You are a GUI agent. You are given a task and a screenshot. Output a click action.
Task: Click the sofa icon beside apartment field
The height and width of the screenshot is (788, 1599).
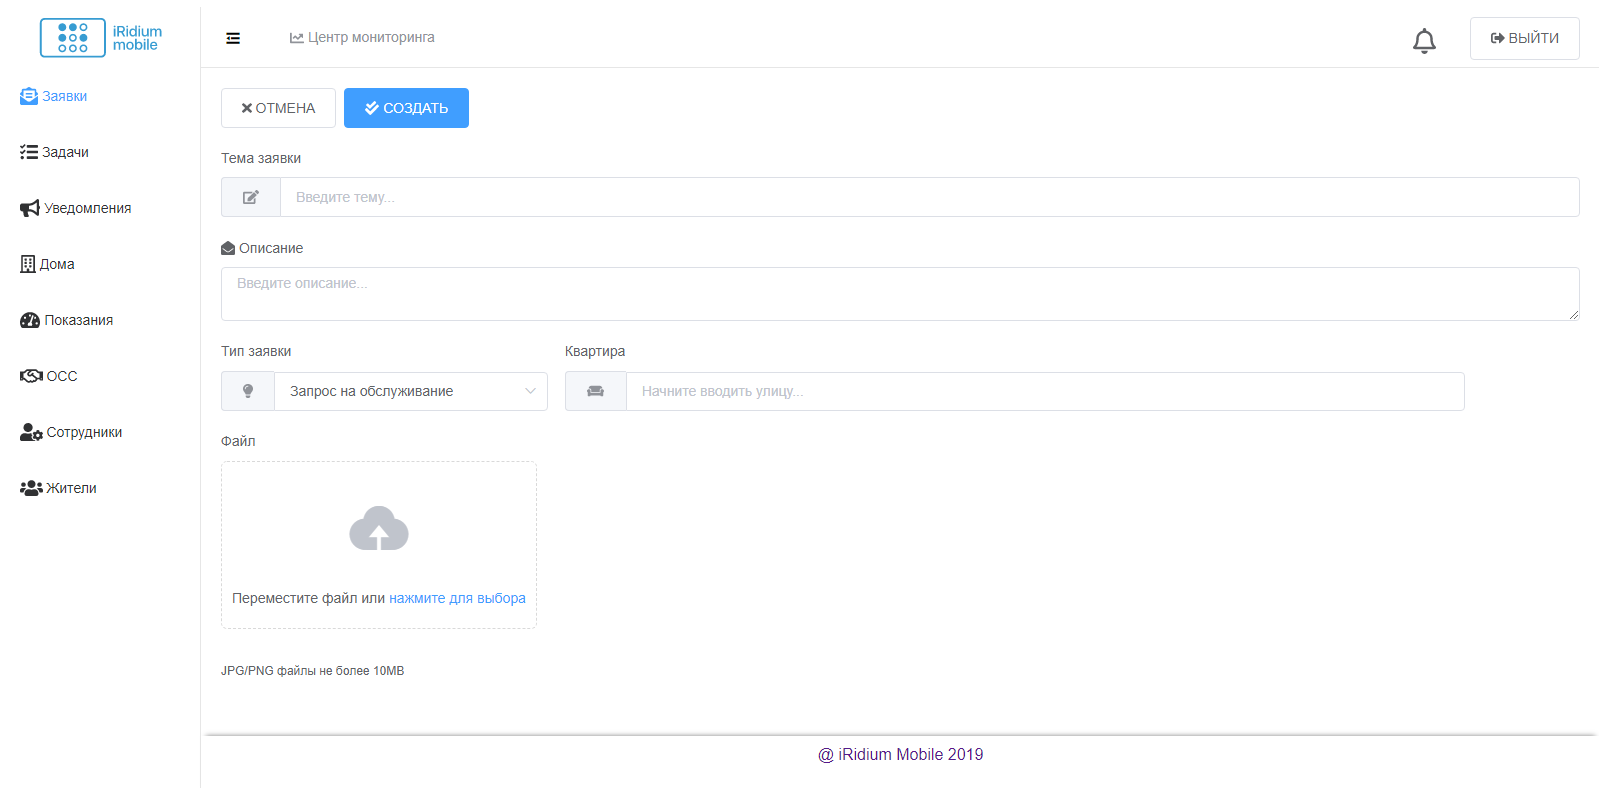point(596,391)
